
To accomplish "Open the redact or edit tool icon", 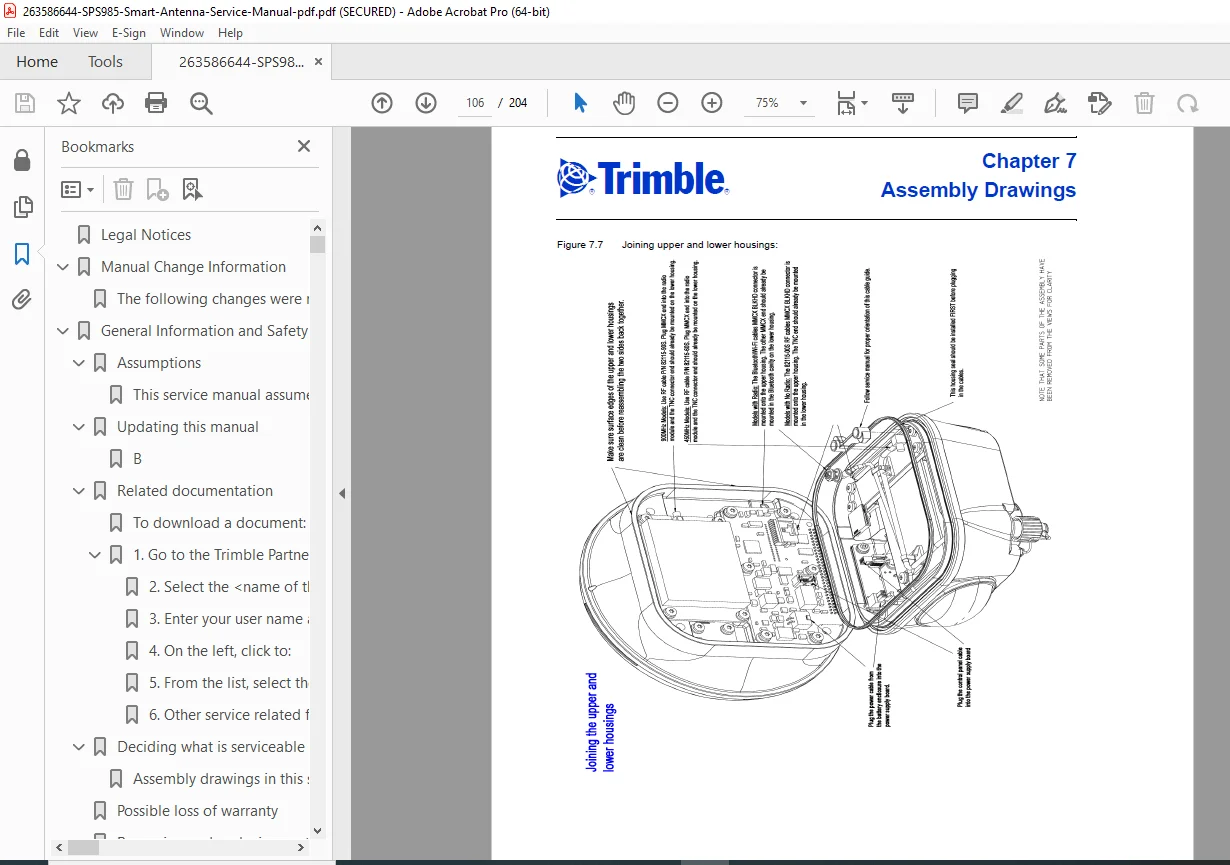I will click(1099, 103).
